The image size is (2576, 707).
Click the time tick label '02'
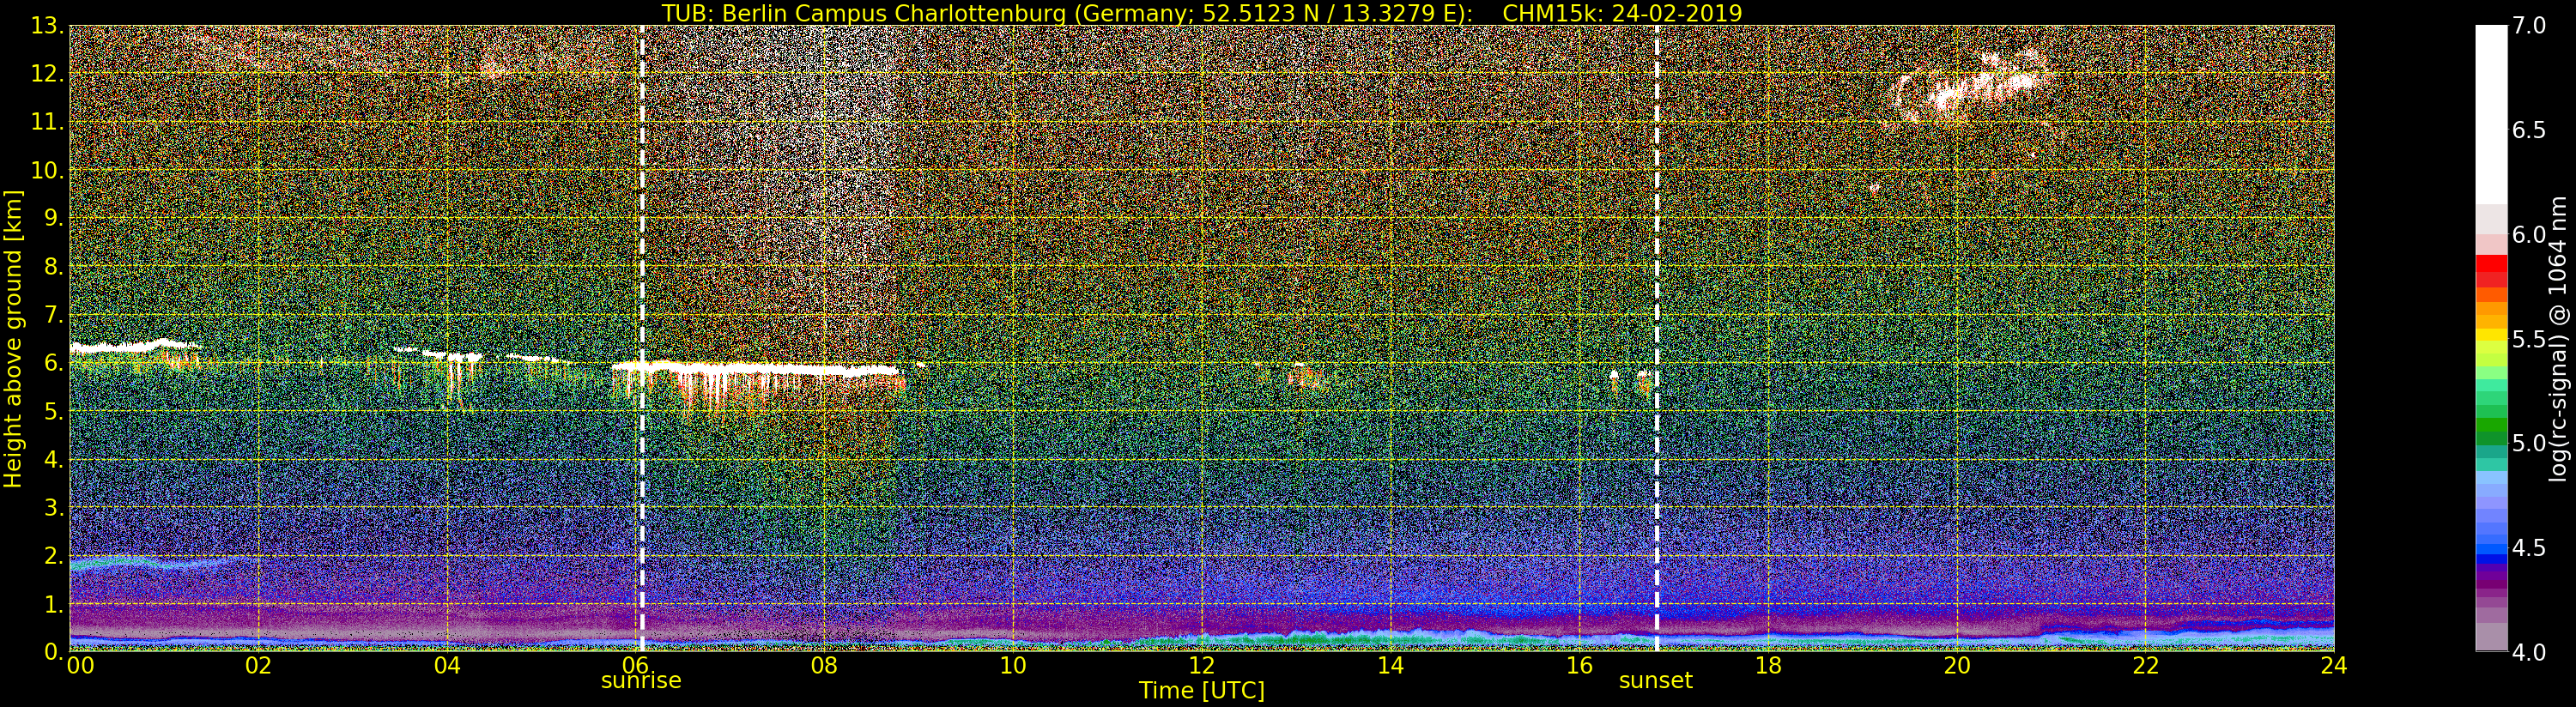(x=258, y=666)
